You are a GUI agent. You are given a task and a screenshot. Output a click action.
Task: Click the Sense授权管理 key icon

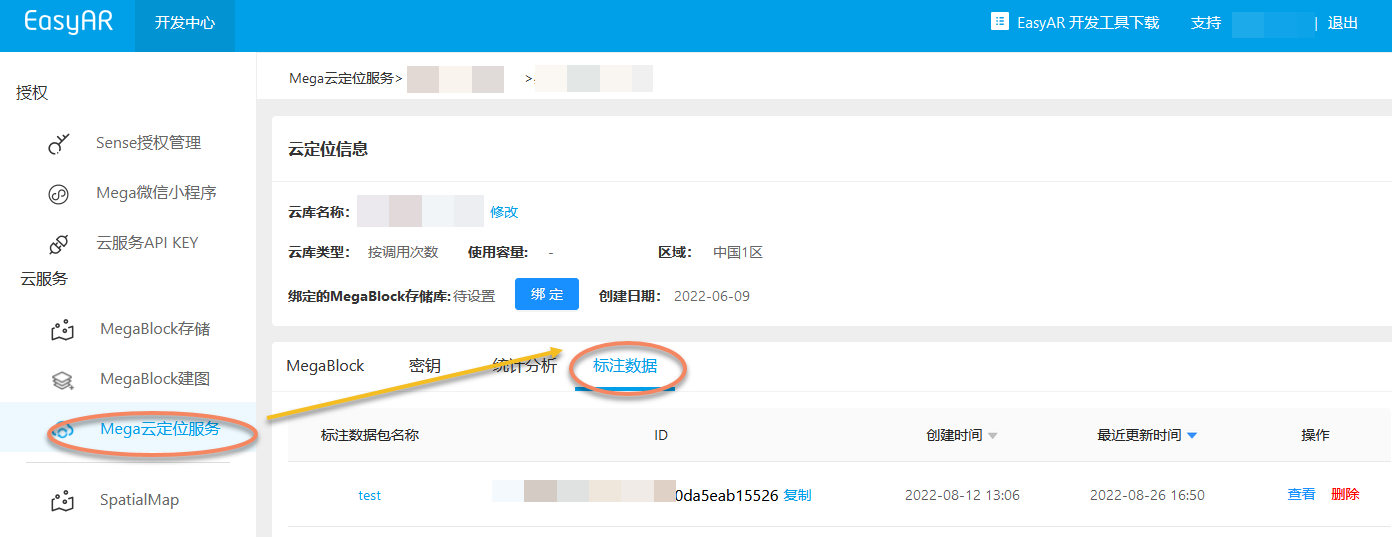pyautogui.click(x=59, y=144)
